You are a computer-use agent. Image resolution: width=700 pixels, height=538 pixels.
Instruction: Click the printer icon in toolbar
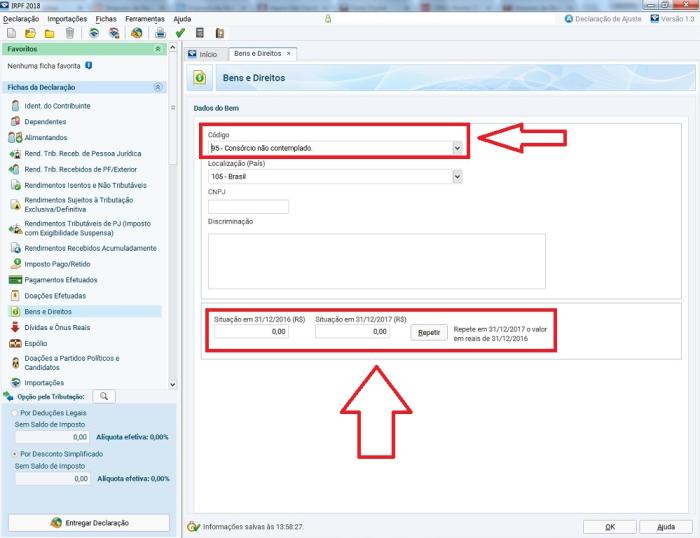pyautogui.click(x=161, y=33)
